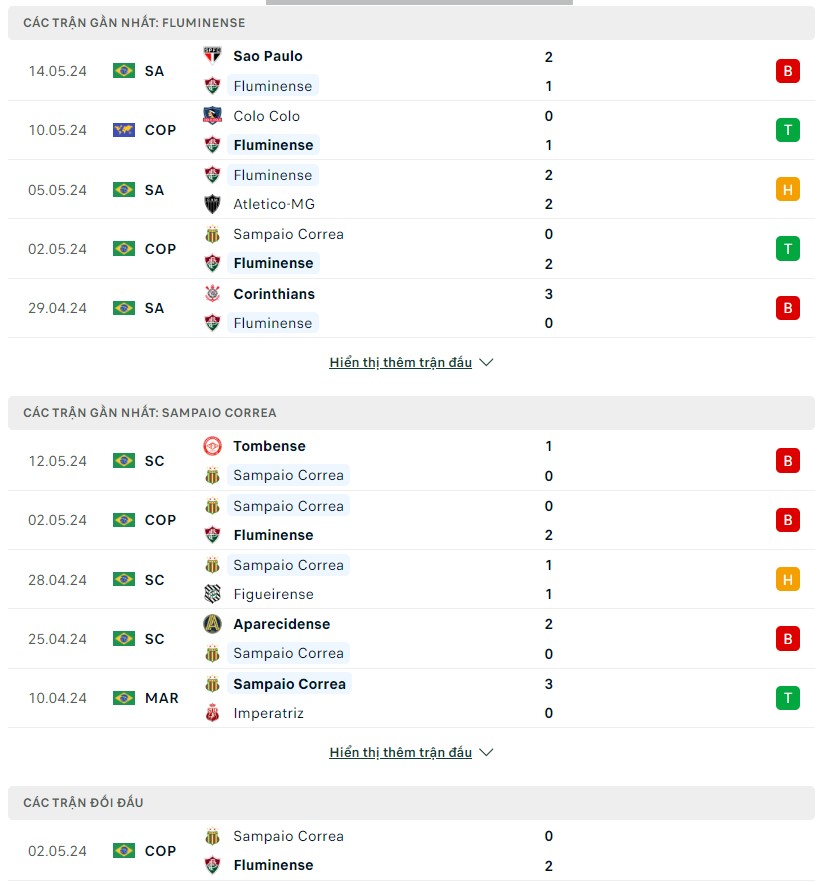
Task: Select the 'CÁC TRẬN GẦN NHẤT: SAMPAIO CORREA' header
Action: click(x=150, y=412)
